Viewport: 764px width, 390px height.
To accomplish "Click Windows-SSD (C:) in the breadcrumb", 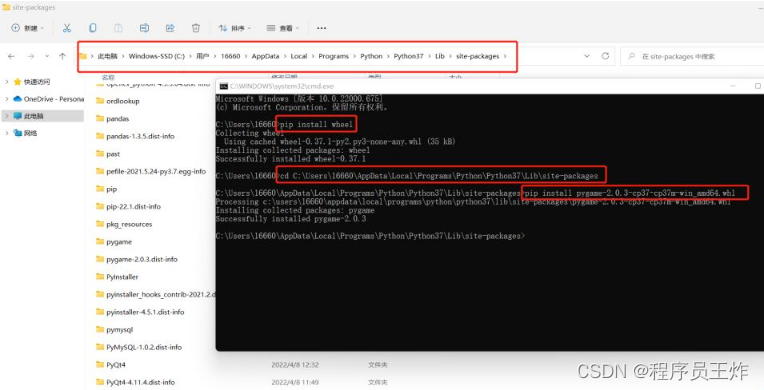I will 157,57.
